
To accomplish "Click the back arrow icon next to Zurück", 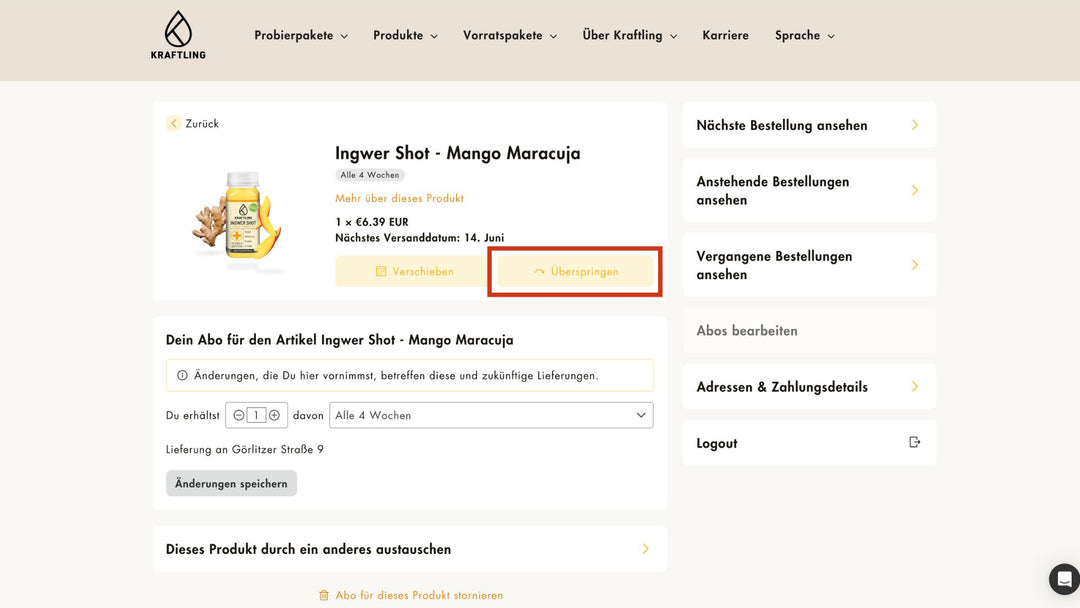I will coord(174,124).
